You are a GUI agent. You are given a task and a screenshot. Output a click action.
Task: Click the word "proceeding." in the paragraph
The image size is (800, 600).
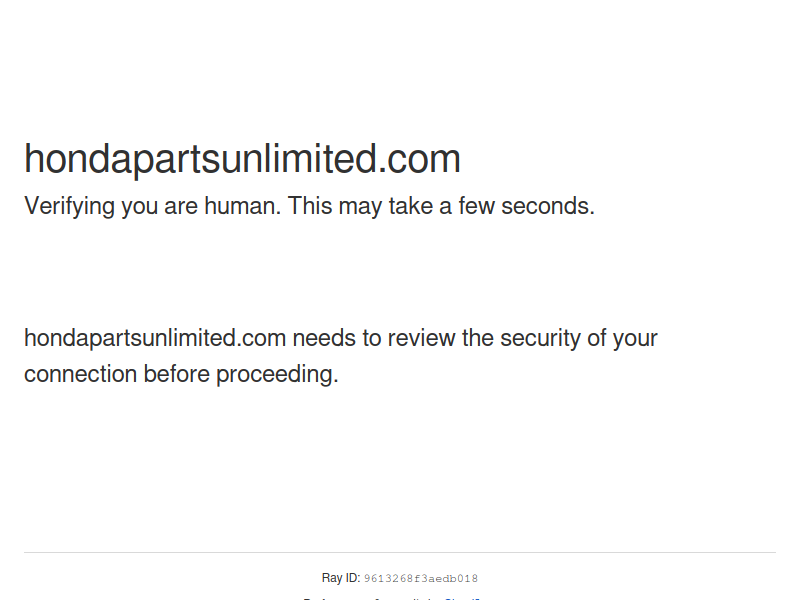click(x=278, y=375)
